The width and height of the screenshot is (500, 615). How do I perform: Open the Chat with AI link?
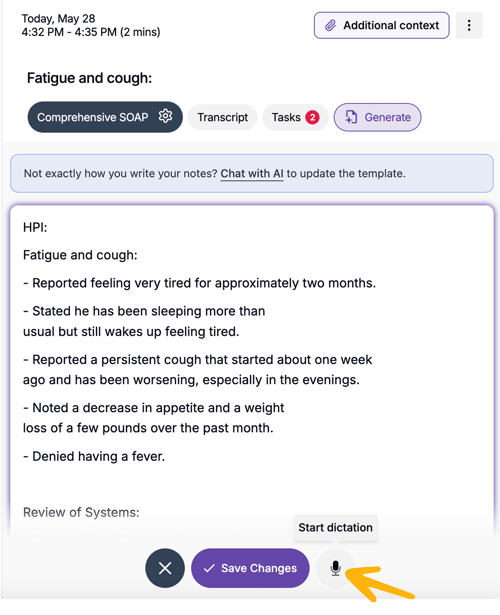pyautogui.click(x=252, y=173)
